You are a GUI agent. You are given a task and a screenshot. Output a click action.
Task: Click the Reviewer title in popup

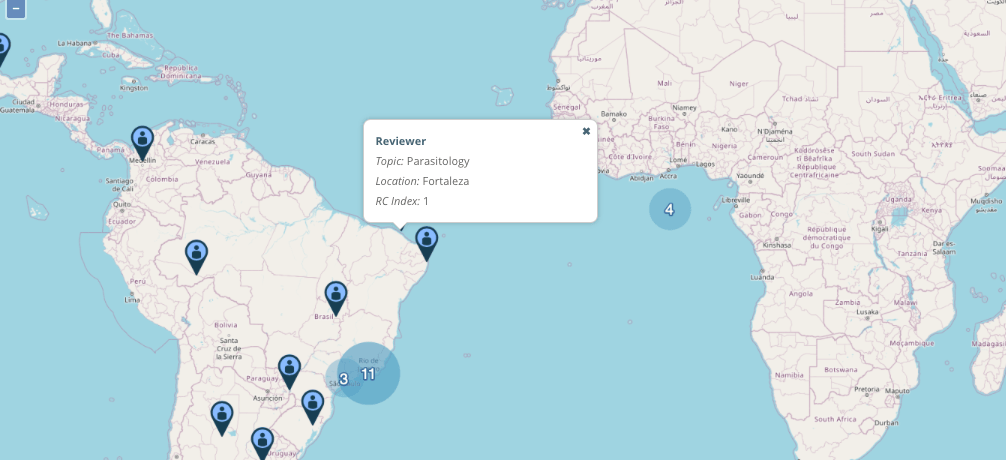tap(400, 141)
